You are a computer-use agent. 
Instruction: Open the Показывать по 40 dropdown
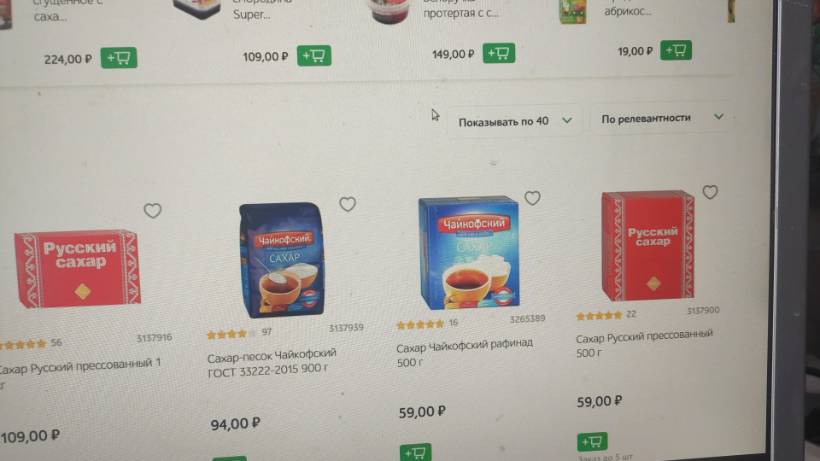pos(515,121)
